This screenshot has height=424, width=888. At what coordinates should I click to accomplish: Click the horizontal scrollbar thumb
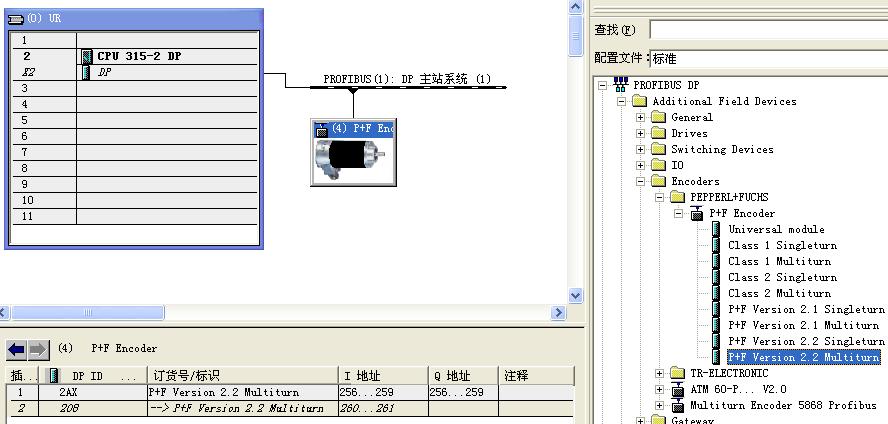click(88, 312)
